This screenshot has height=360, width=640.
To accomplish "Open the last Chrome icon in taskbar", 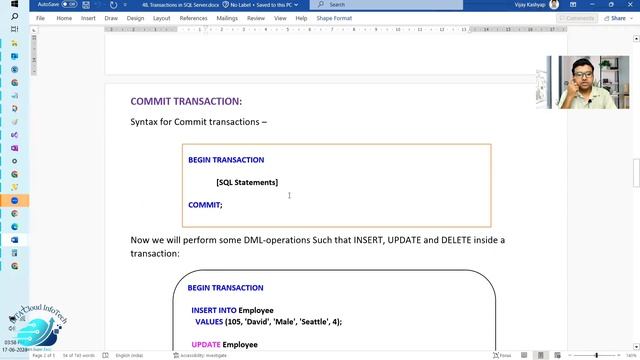I will click(14, 266).
